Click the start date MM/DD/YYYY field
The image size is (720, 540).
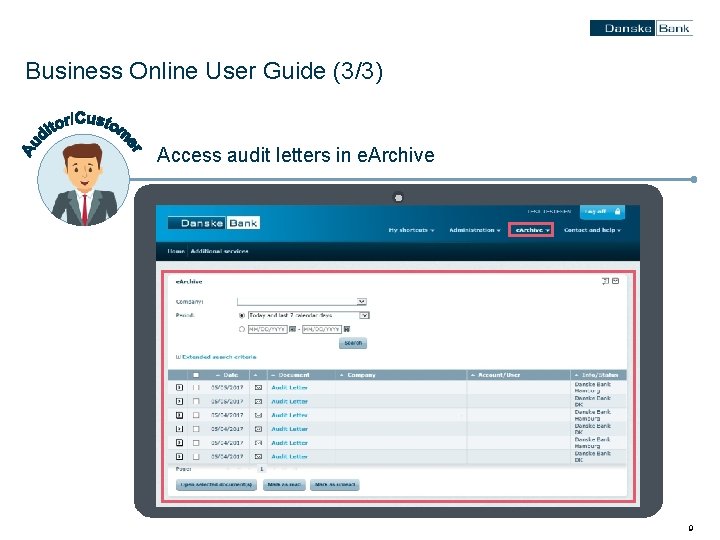tap(268, 329)
